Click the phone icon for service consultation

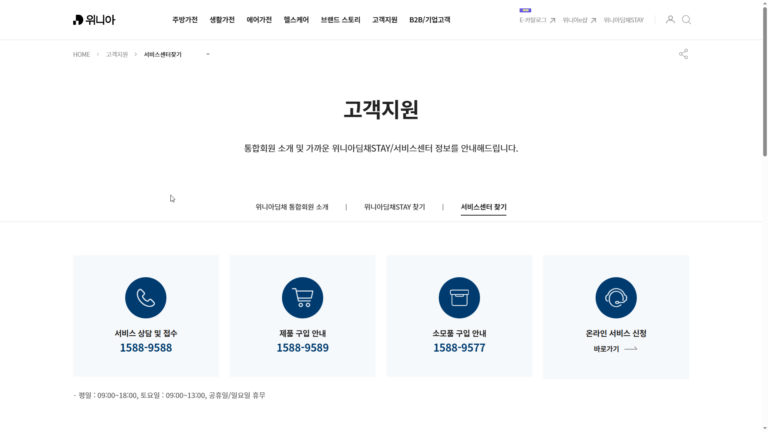tap(145, 298)
